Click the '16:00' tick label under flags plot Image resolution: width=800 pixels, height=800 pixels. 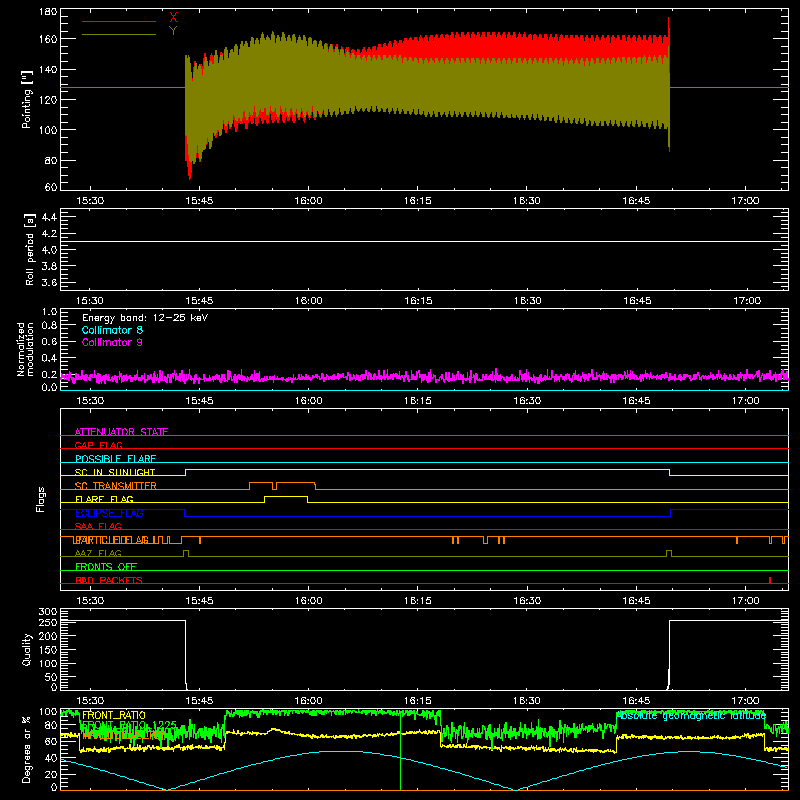click(x=308, y=601)
